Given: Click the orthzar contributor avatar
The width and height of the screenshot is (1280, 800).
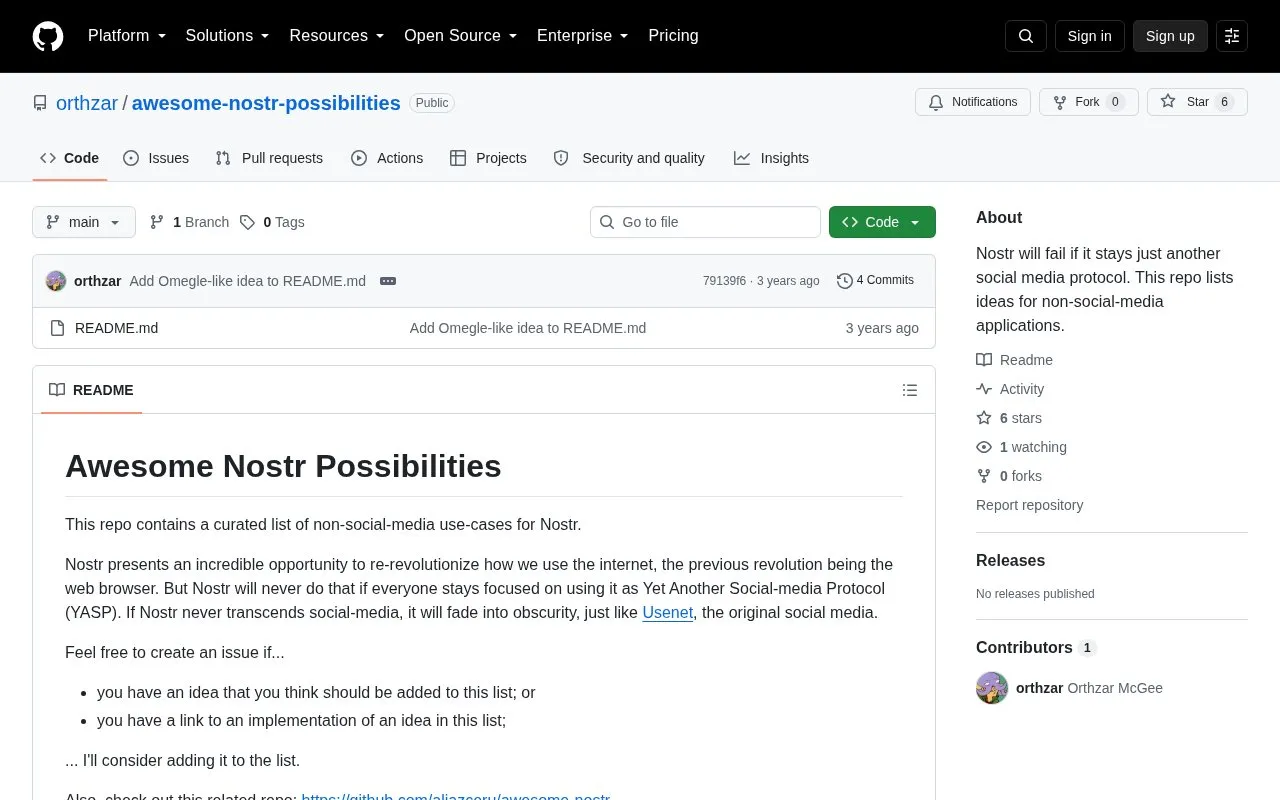Looking at the screenshot, I should (992, 688).
